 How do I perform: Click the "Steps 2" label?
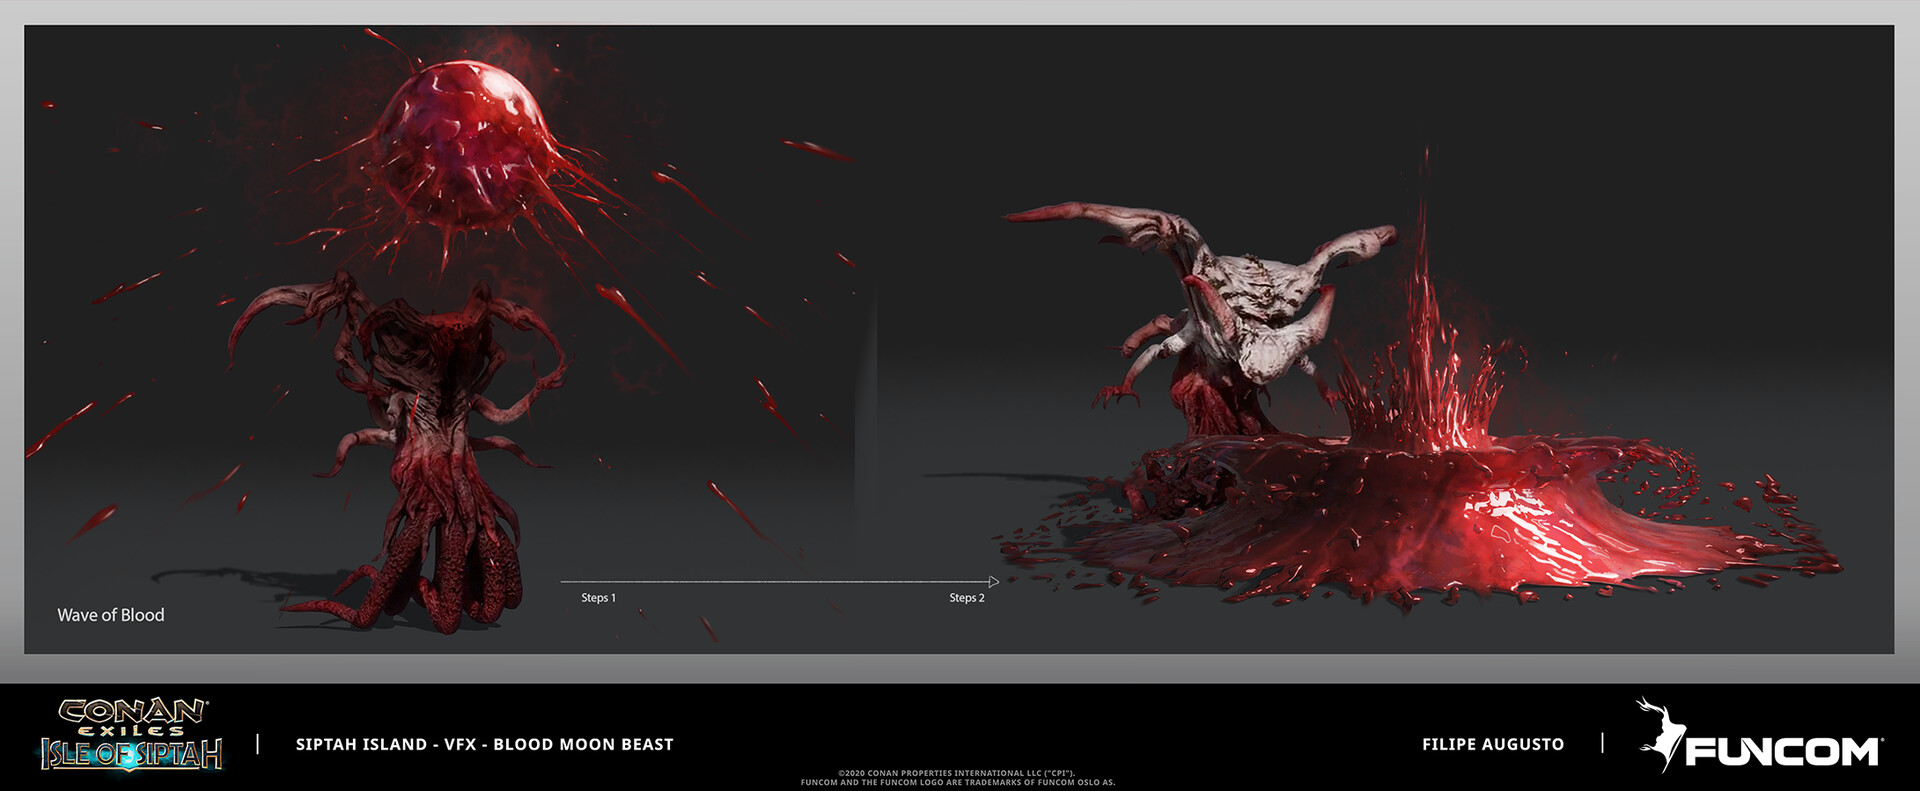click(967, 598)
